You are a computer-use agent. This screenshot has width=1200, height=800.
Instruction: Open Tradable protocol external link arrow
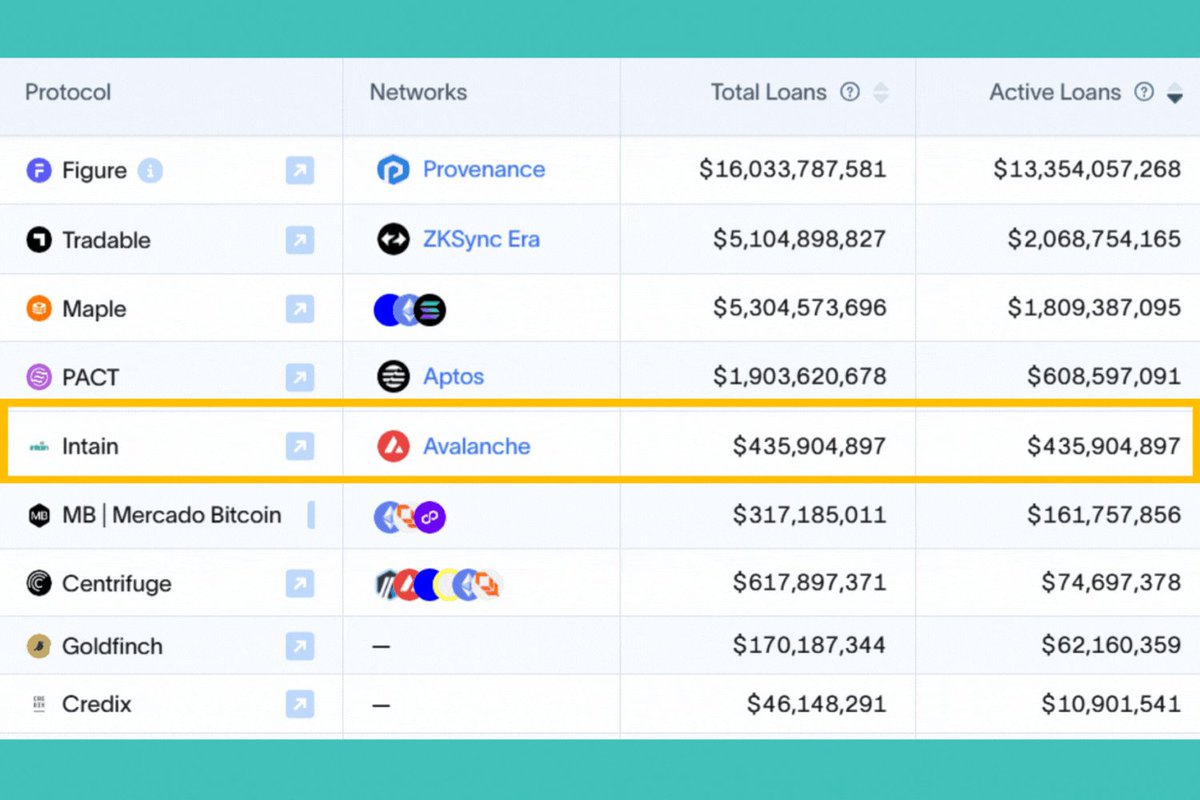[299, 240]
